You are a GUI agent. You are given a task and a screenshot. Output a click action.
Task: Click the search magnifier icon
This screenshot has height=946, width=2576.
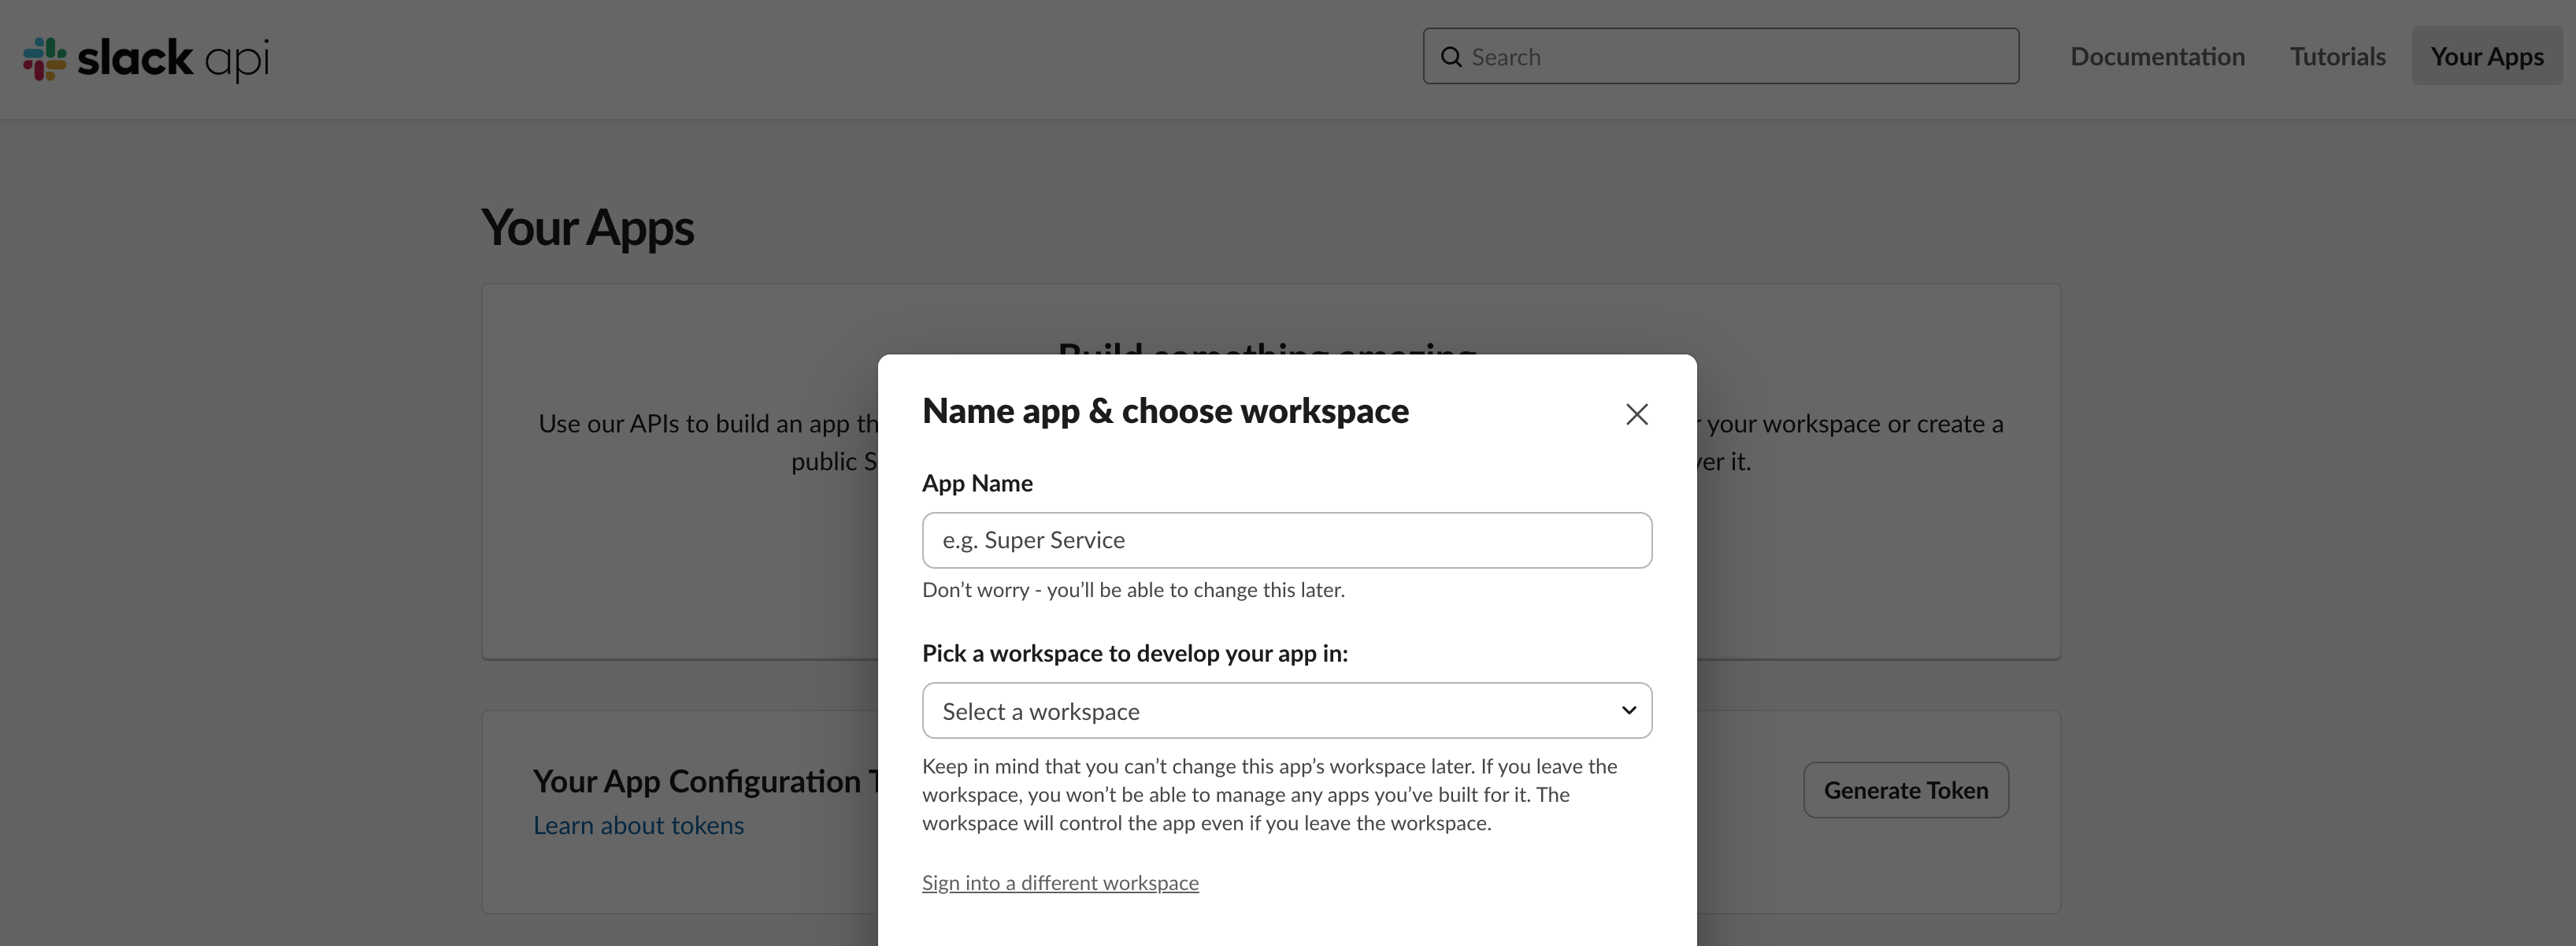pyautogui.click(x=1451, y=57)
